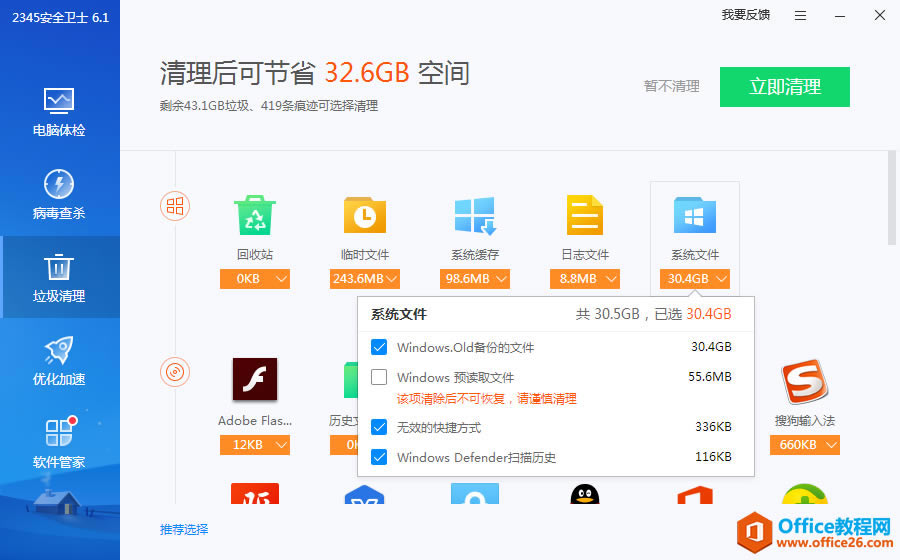Click the software category disc icon on timeline
Viewport: 900px width, 560px height.
click(x=175, y=372)
